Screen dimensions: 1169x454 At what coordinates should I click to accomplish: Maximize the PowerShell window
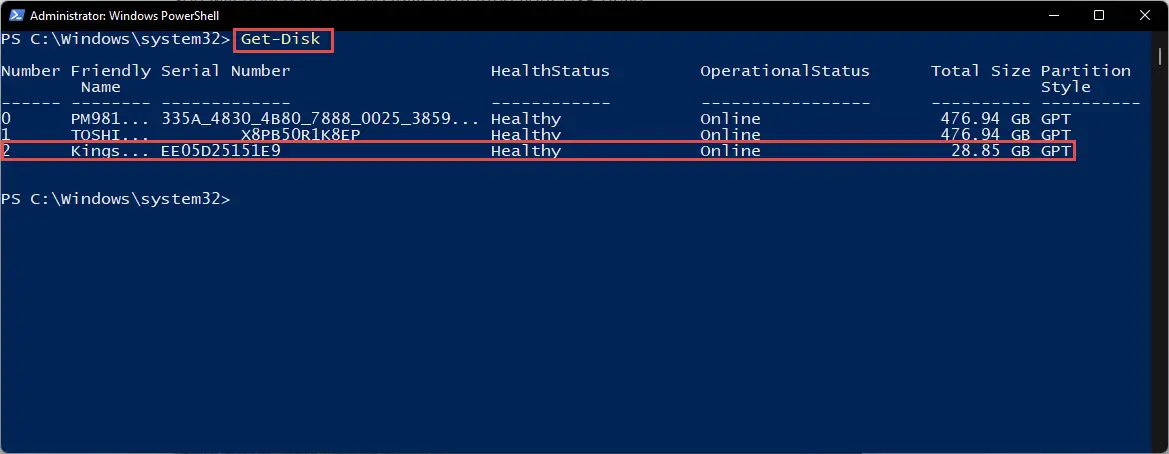[x=1099, y=15]
